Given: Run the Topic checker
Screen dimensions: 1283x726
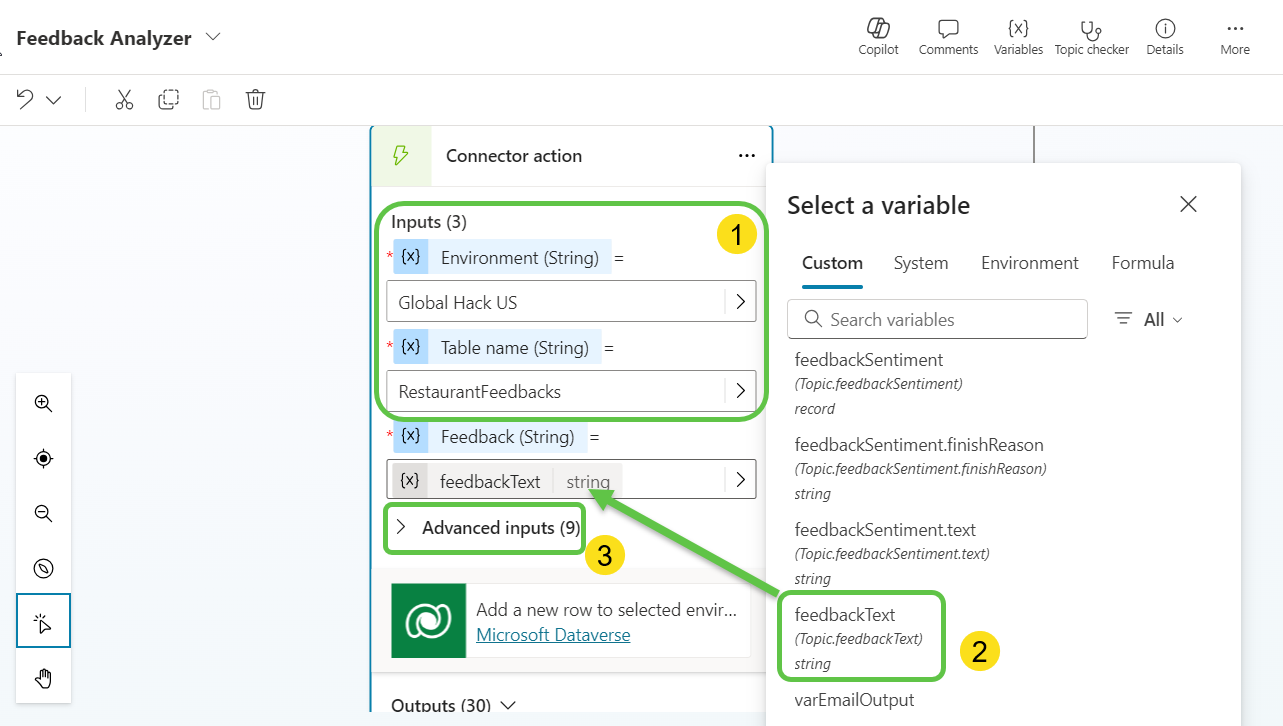Looking at the screenshot, I should (x=1091, y=37).
